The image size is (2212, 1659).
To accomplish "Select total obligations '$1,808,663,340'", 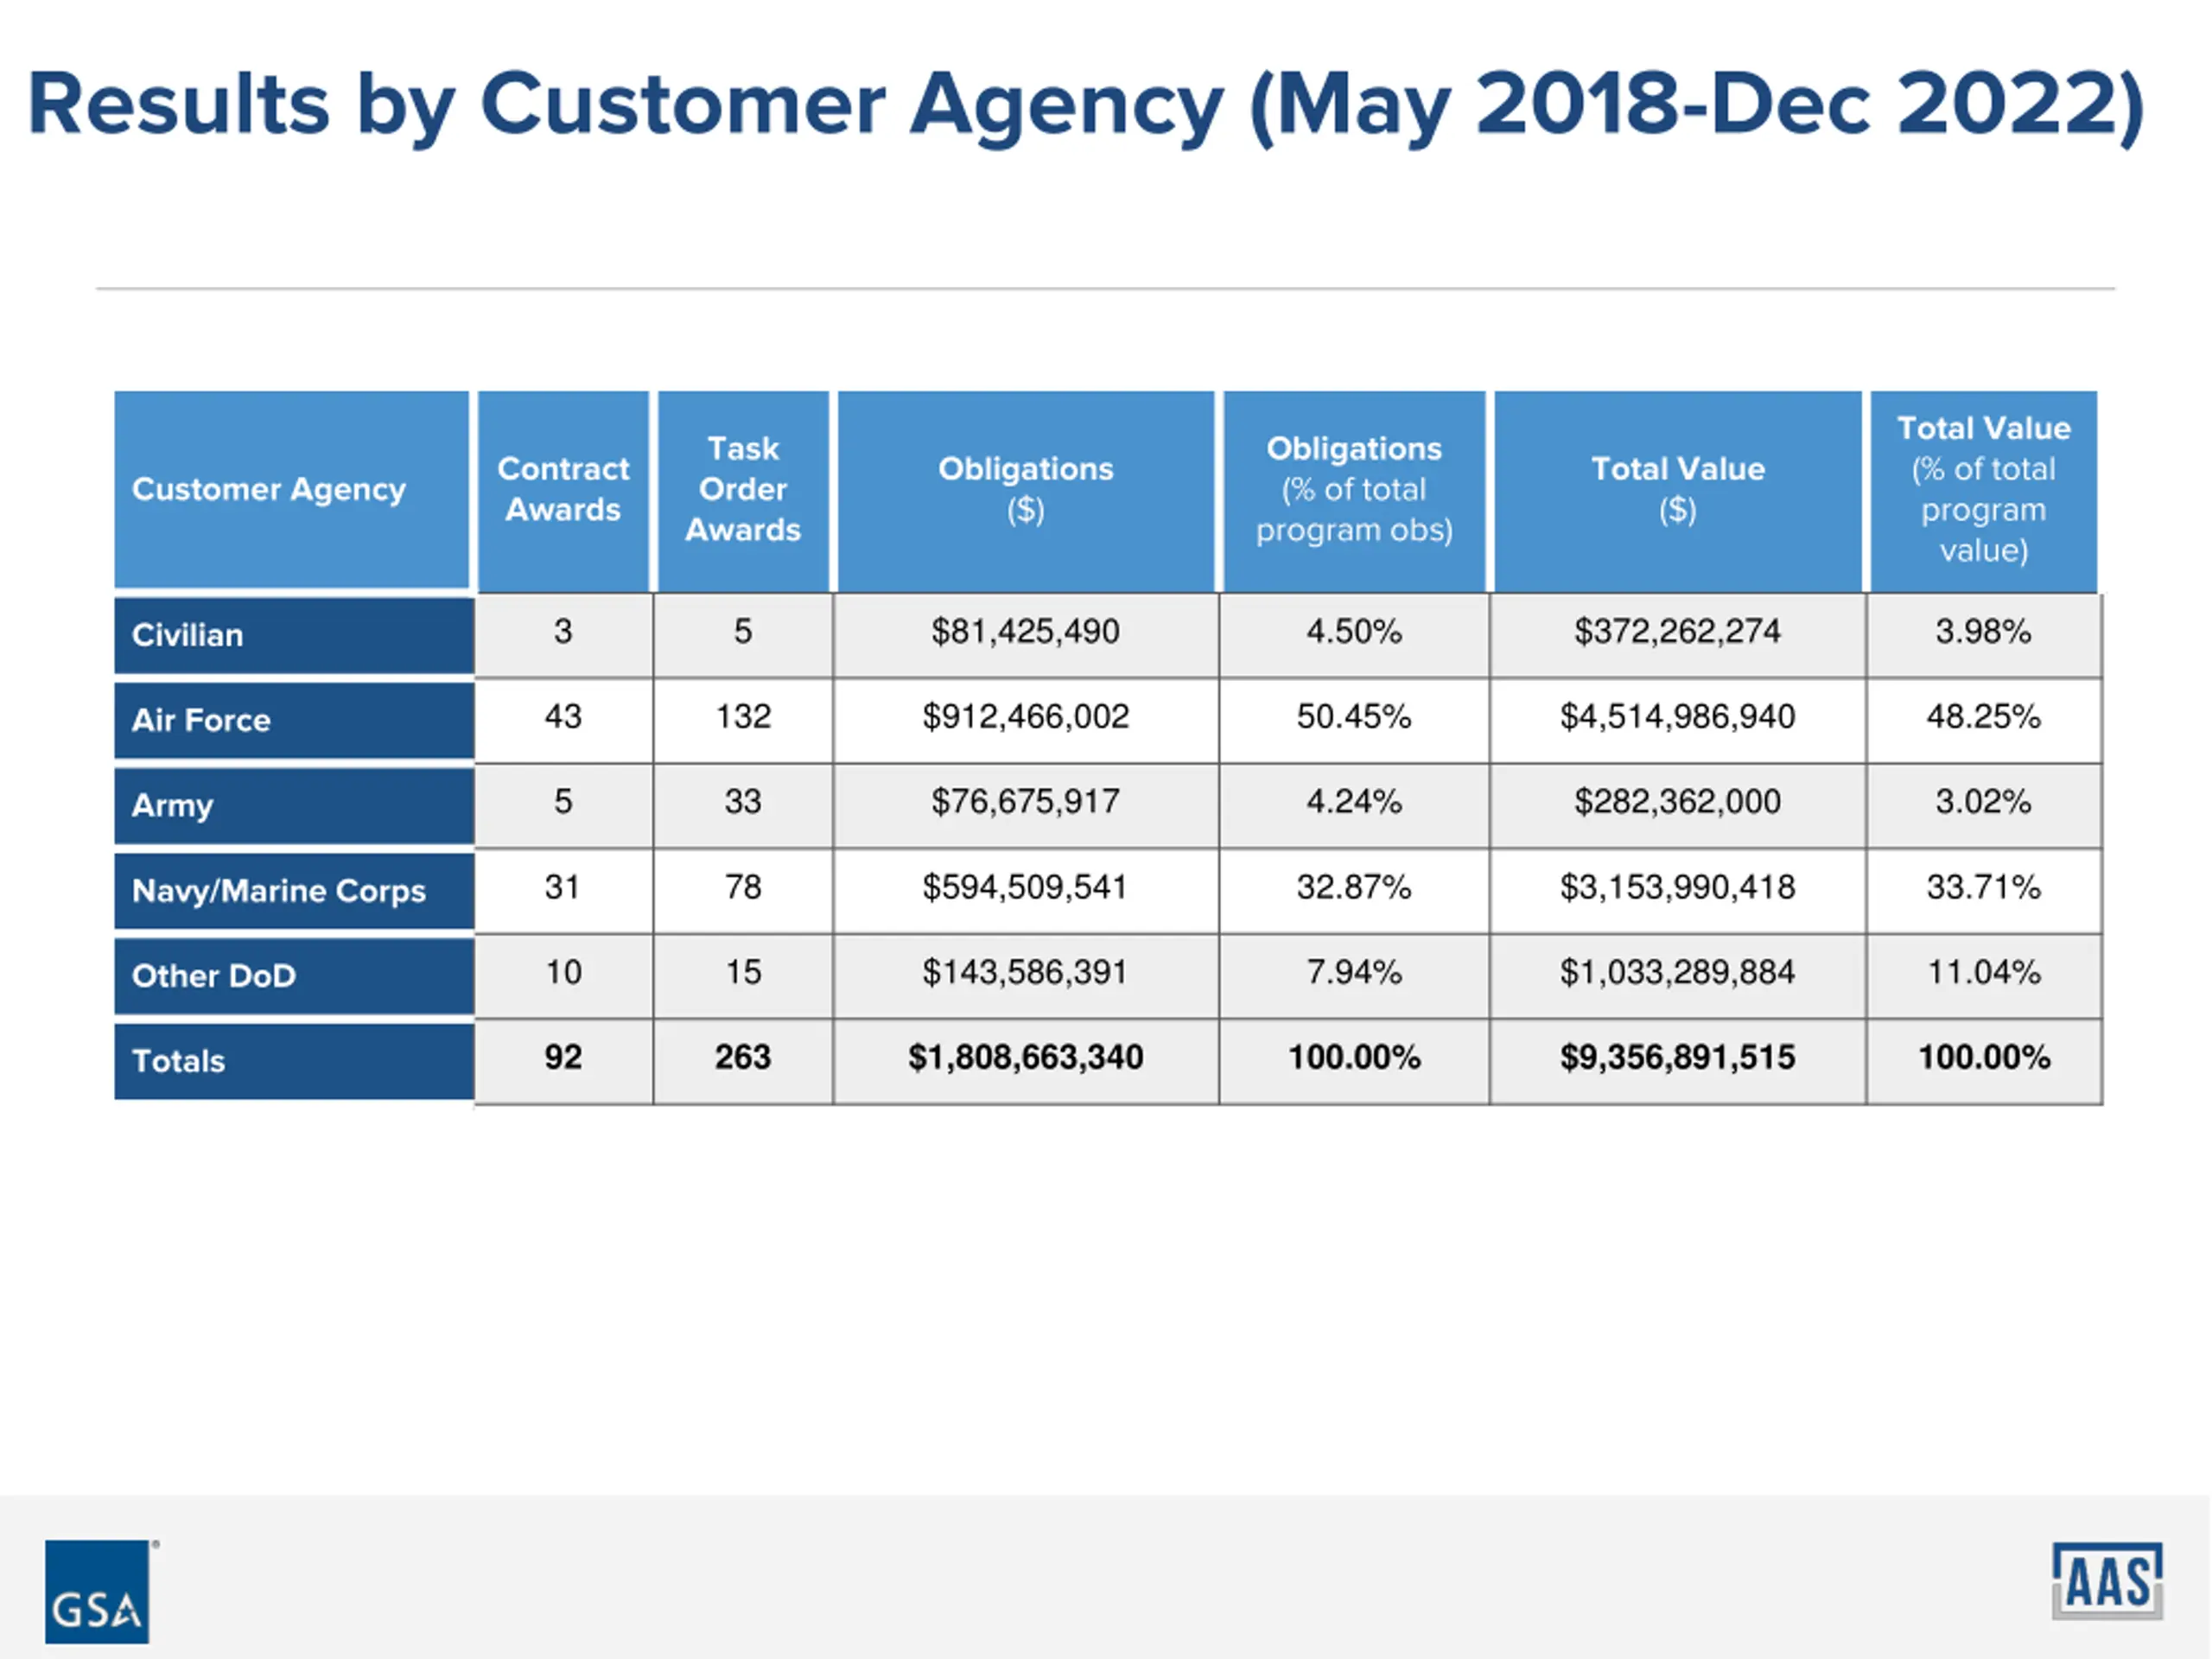I will 1026,1060.
